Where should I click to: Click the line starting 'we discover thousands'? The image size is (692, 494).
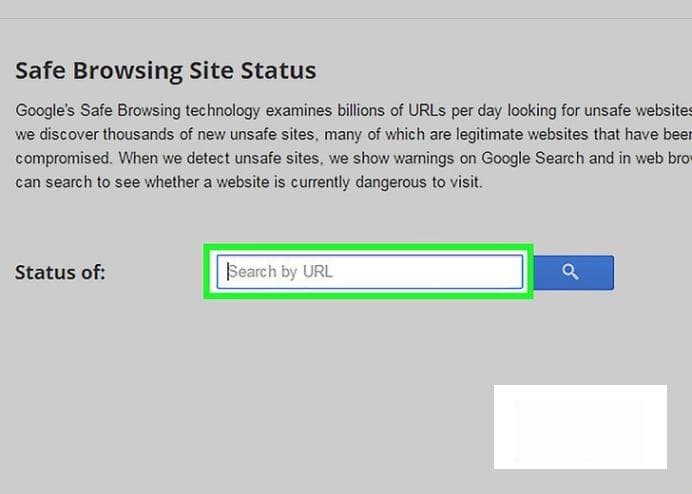coord(354,134)
